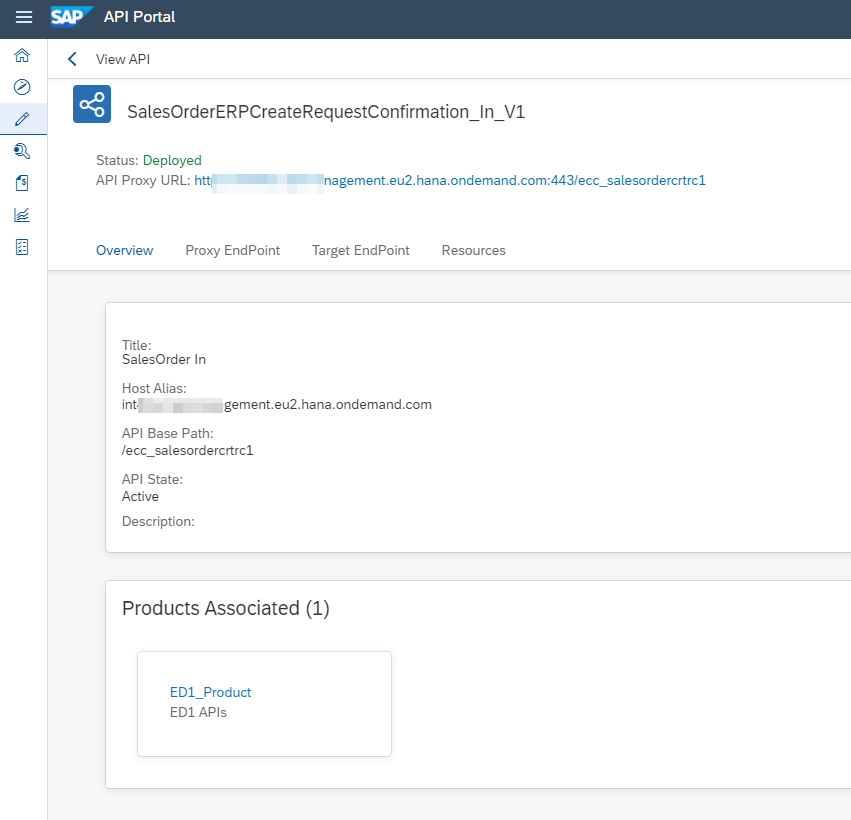This screenshot has width=851, height=820.
Task: Switch to the Overview tab
Action: coord(124,250)
